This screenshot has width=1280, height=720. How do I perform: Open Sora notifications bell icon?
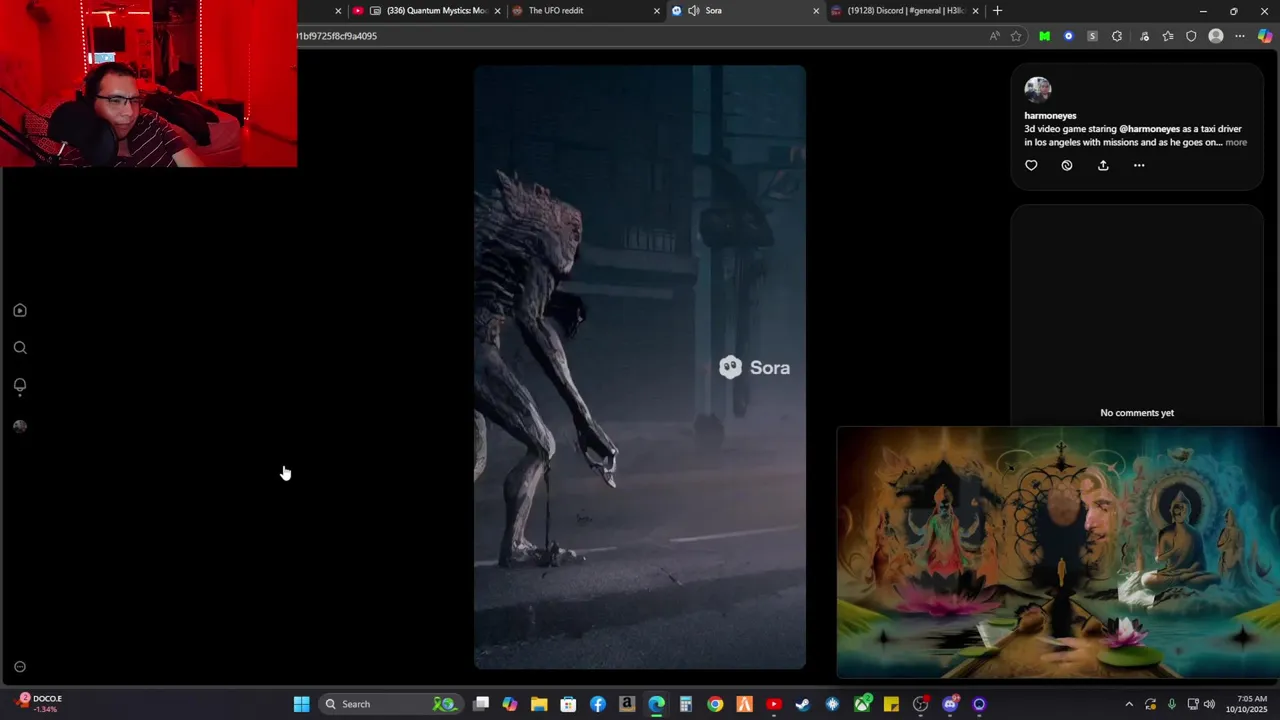(20, 386)
